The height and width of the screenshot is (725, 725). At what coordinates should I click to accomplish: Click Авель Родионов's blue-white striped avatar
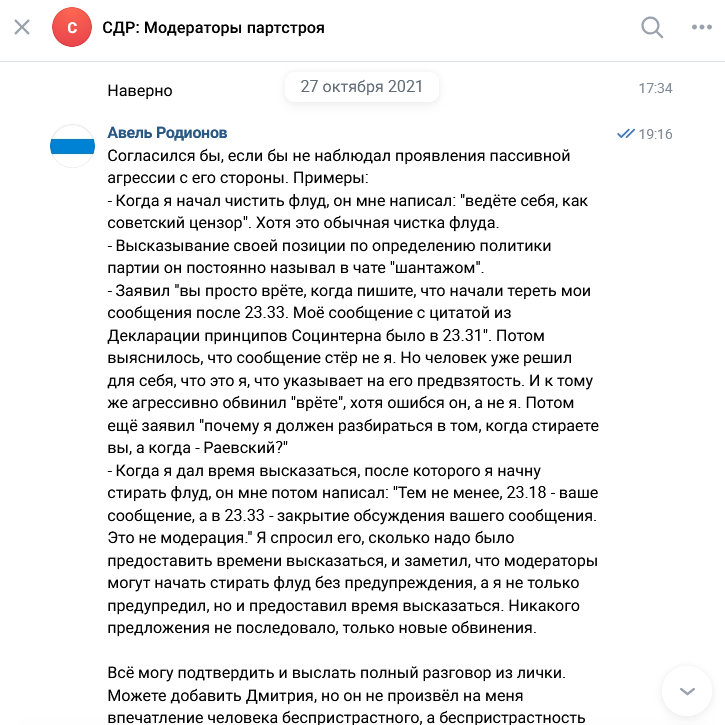tap(72, 146)
